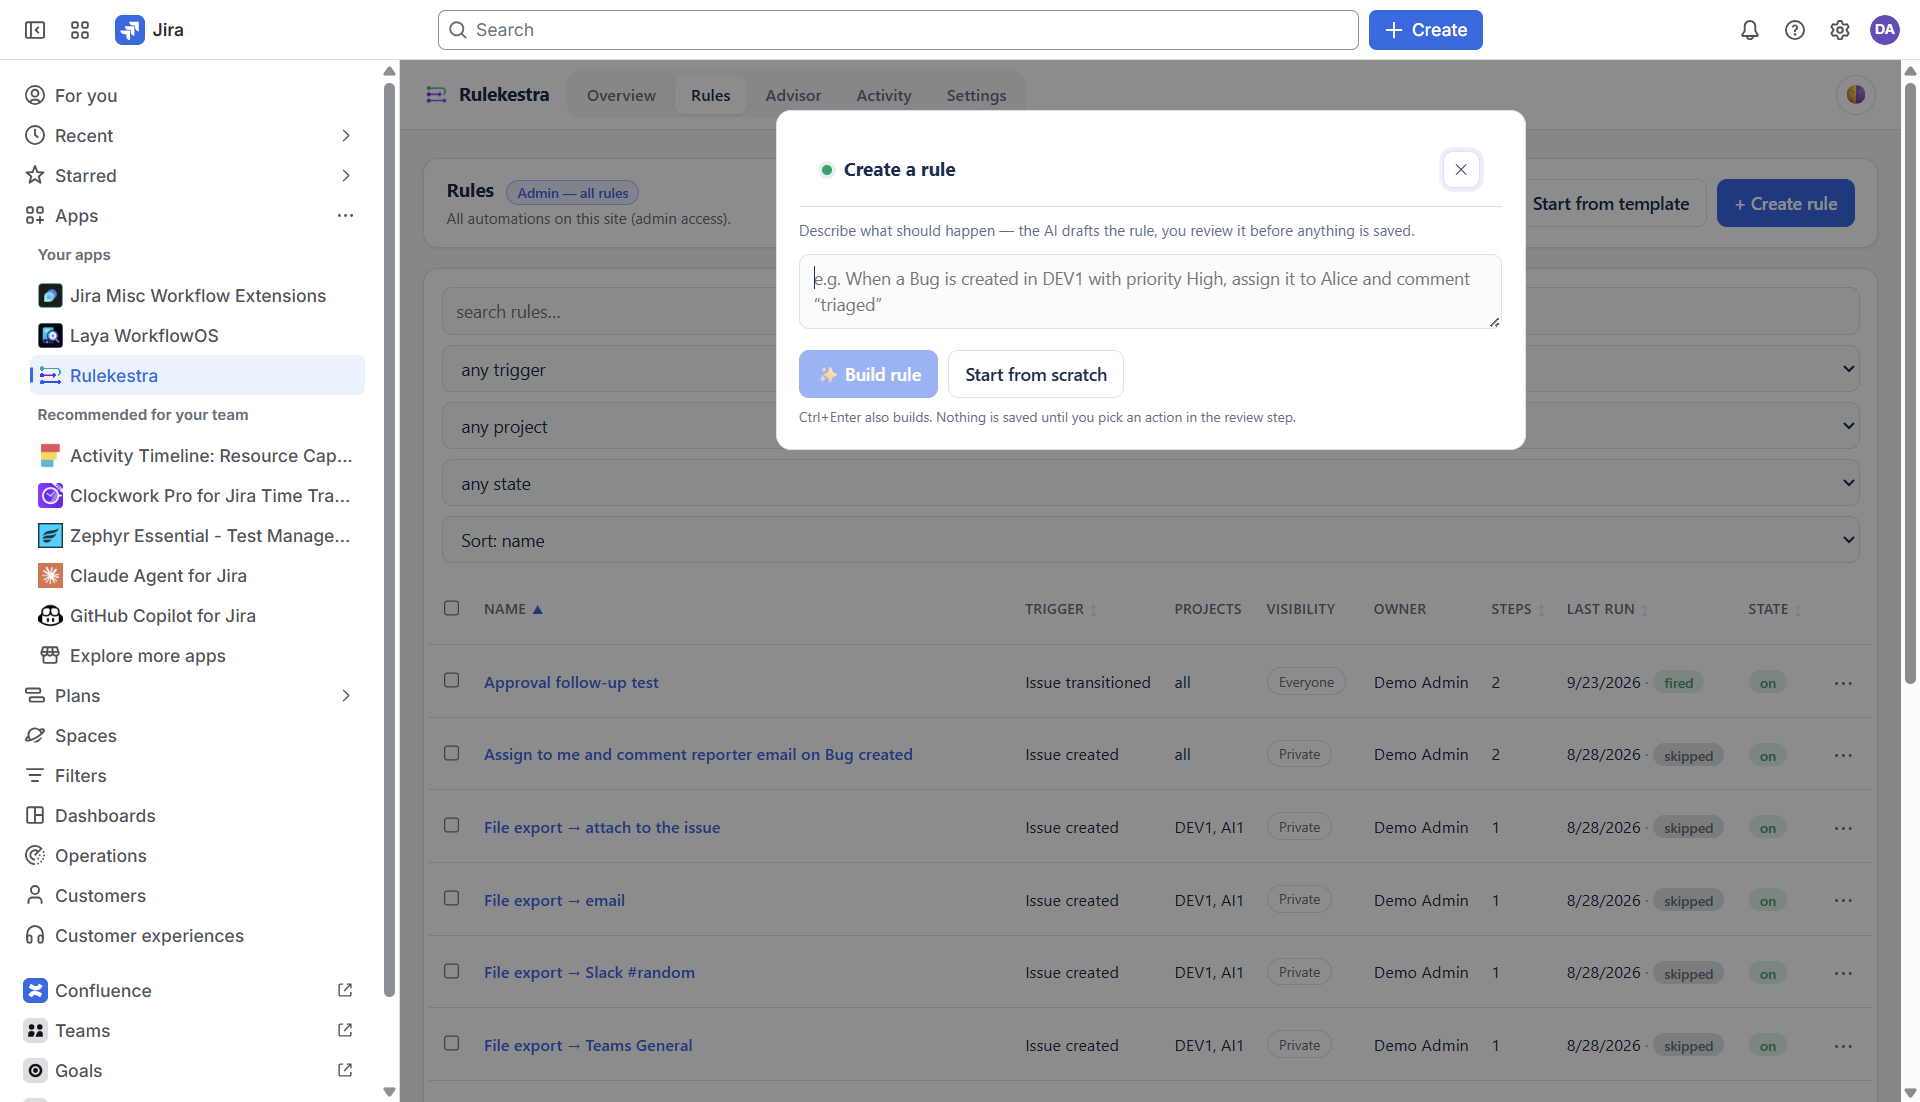1920x1102 pixels.
Task: Expand Recent in the sidebar
Action: 346,136
